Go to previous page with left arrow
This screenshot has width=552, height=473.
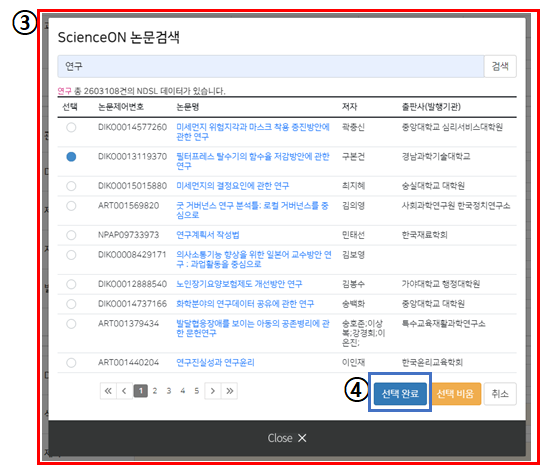(x=124, y=391)
